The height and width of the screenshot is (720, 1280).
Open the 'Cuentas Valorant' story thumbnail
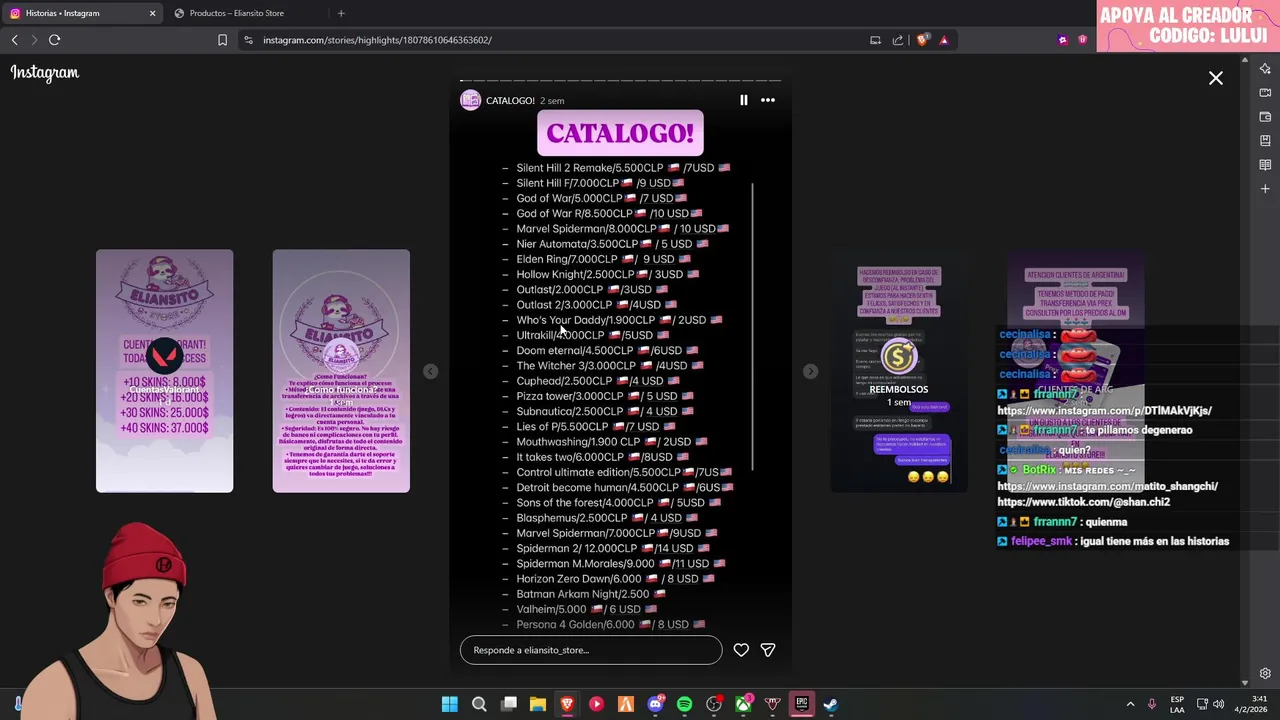coord(164,371)
